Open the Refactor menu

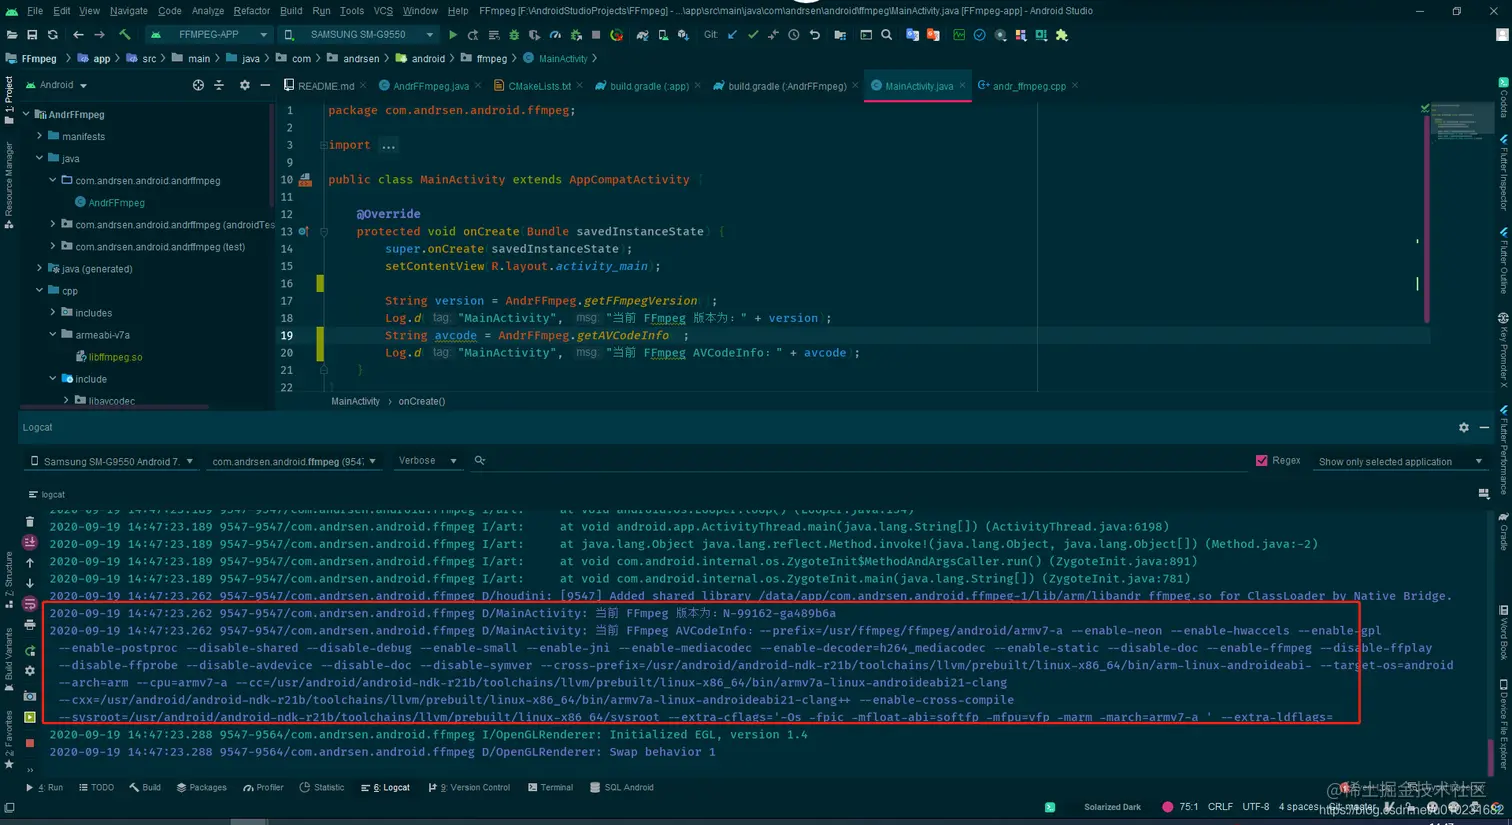point(251,11)
